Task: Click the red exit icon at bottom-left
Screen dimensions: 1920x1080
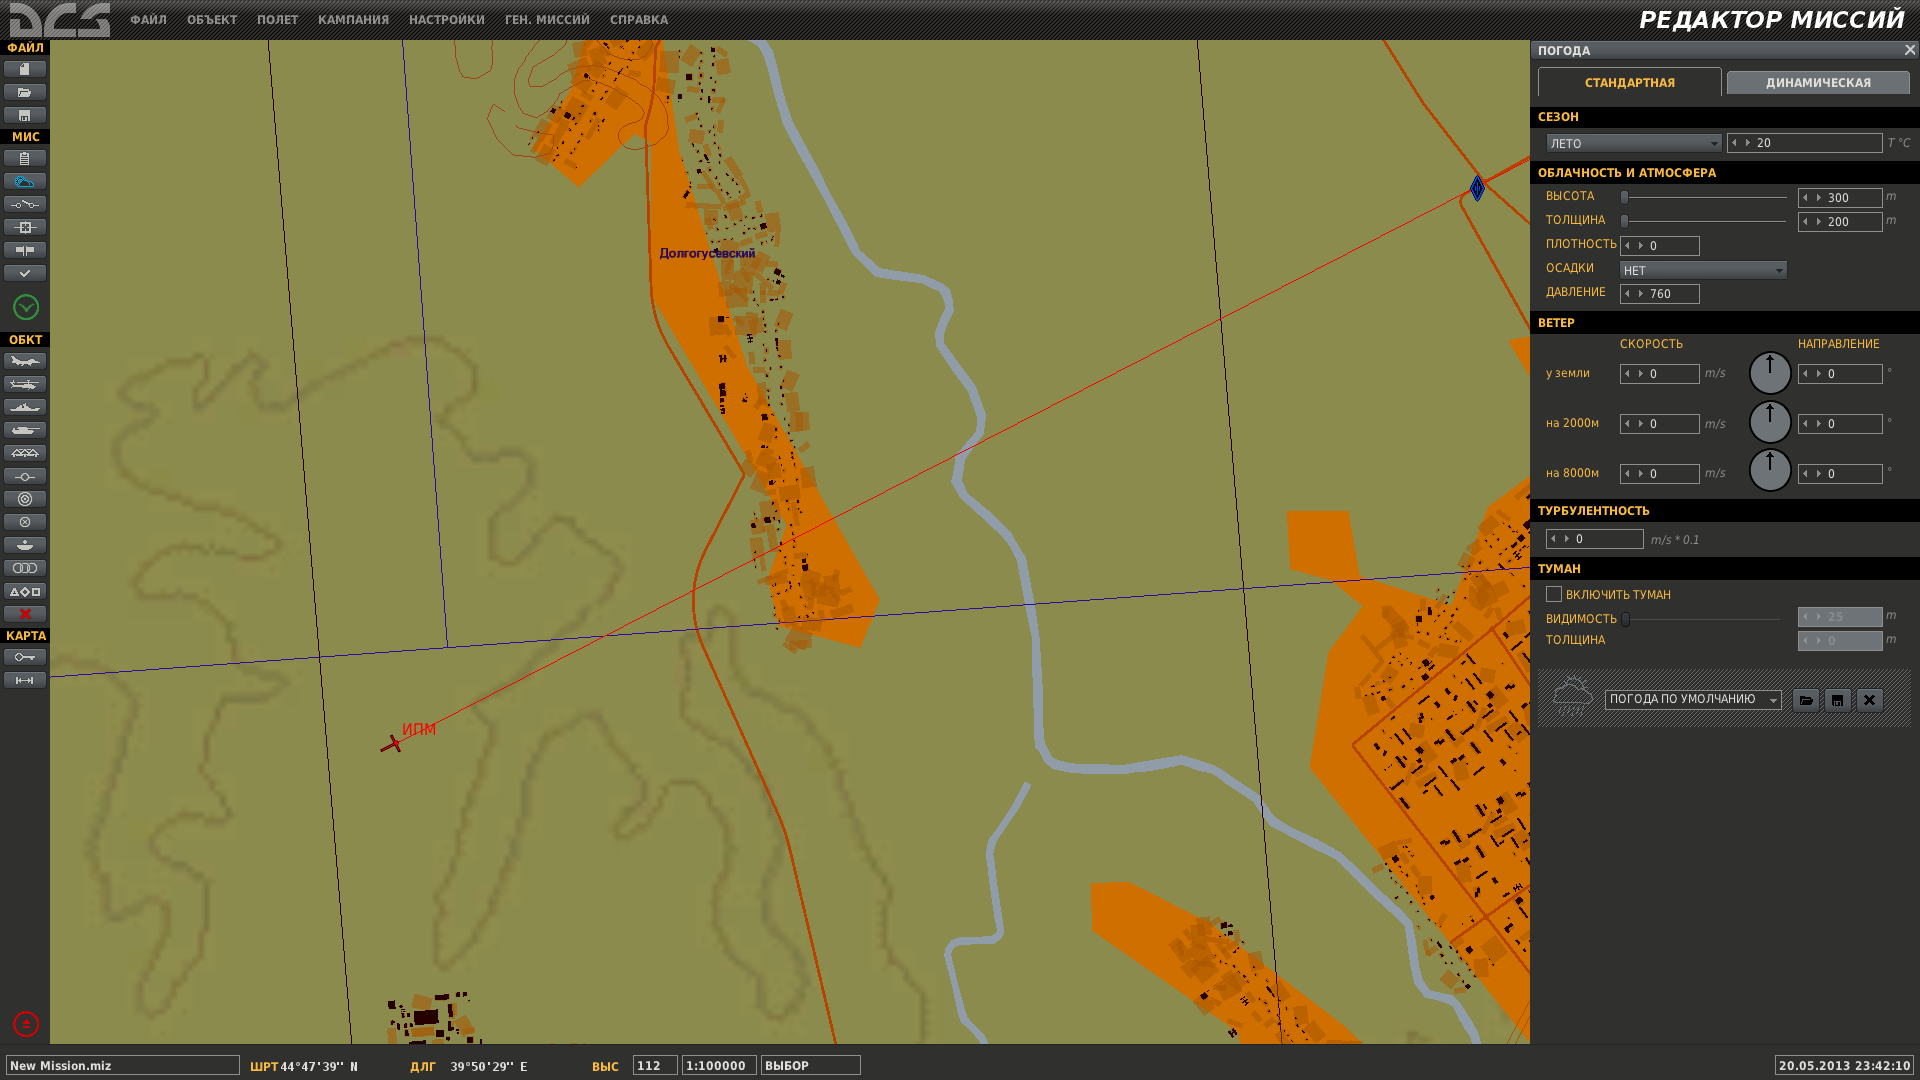Action: [x=26, y=1024]
